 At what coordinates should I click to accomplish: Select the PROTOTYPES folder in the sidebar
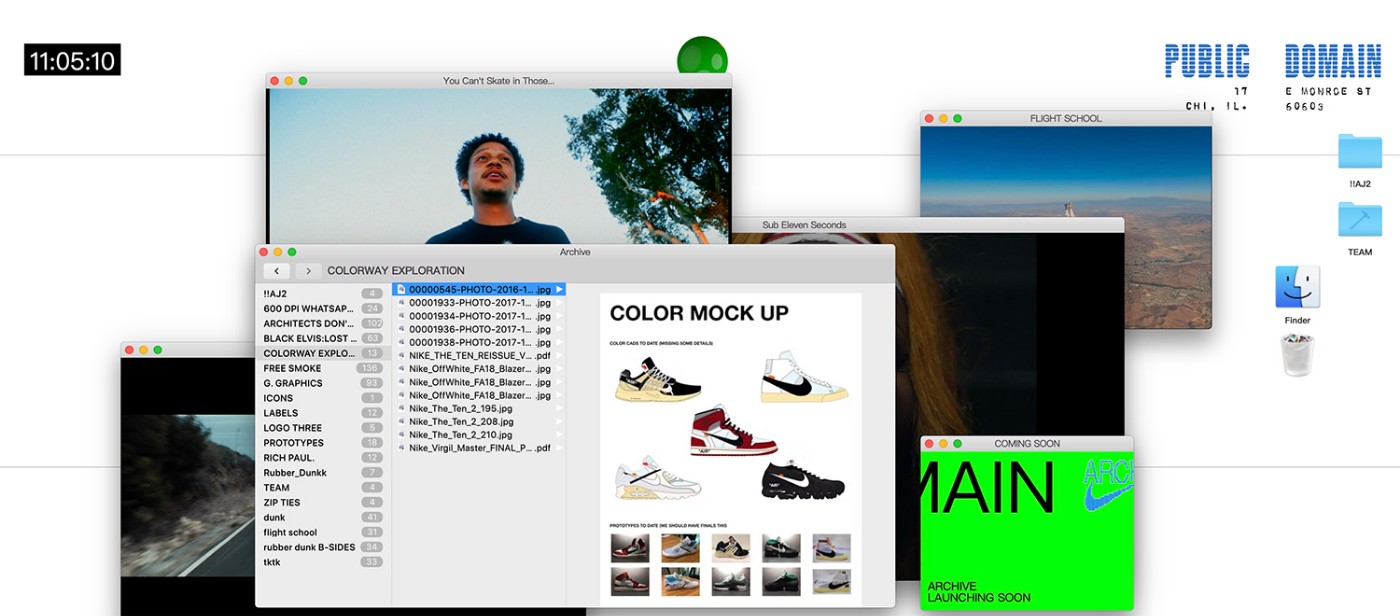coord(294,443)
